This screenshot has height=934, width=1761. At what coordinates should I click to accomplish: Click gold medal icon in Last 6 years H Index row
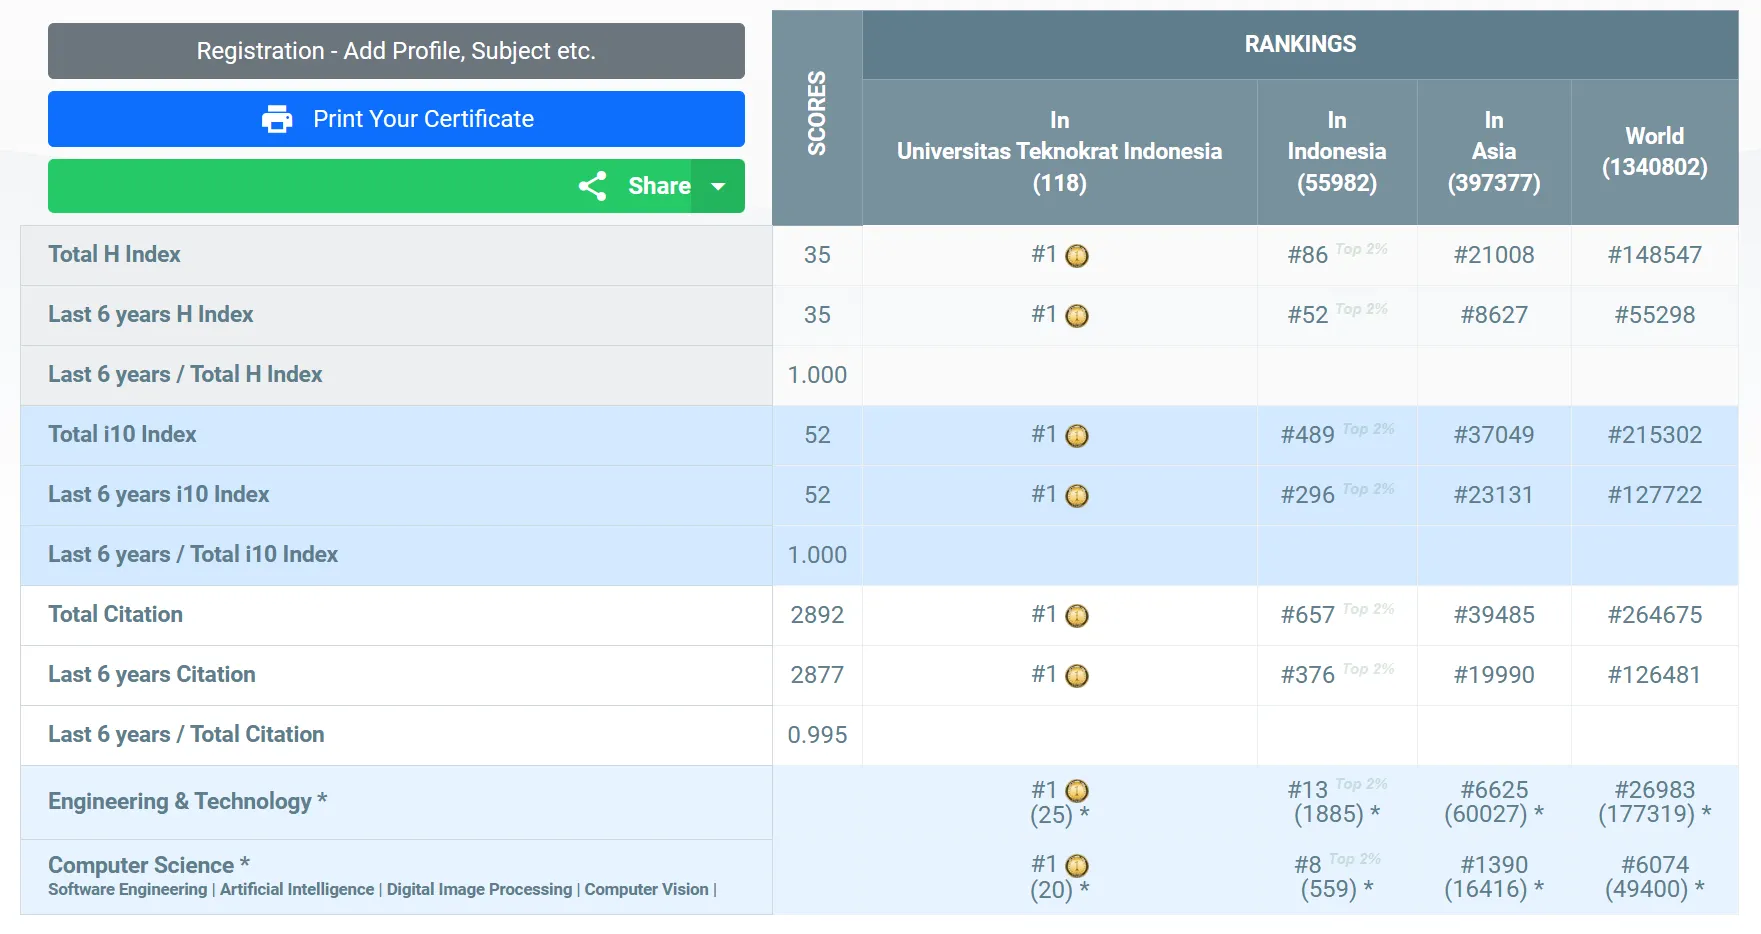tap(1076, 316)
